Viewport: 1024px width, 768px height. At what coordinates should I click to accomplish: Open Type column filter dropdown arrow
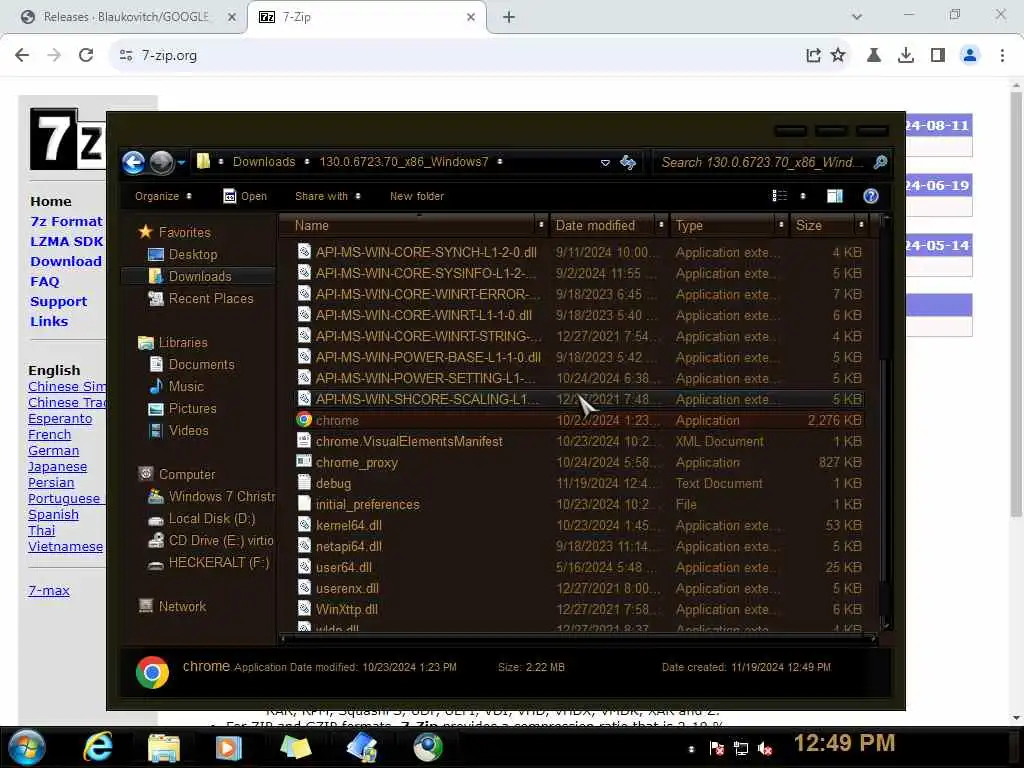coord(781,225)
